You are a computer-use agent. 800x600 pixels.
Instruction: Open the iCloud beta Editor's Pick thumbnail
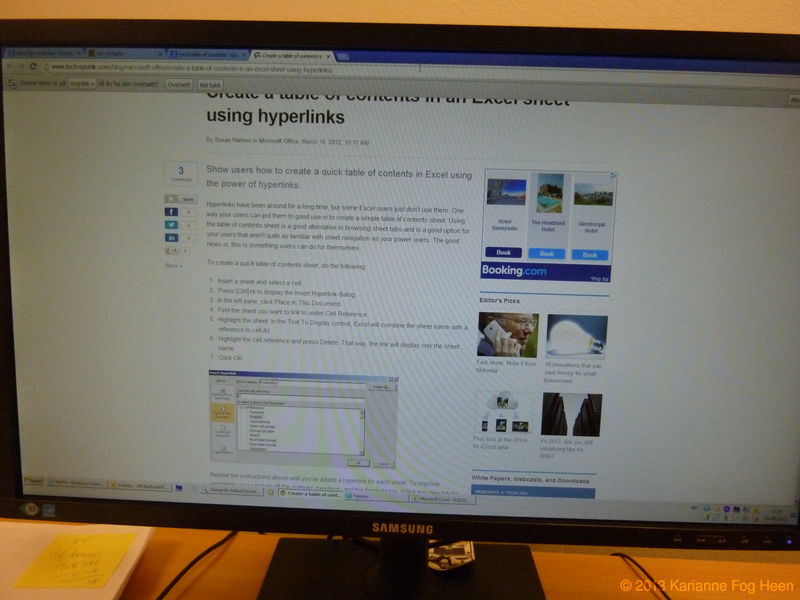[x=503, y=412]
